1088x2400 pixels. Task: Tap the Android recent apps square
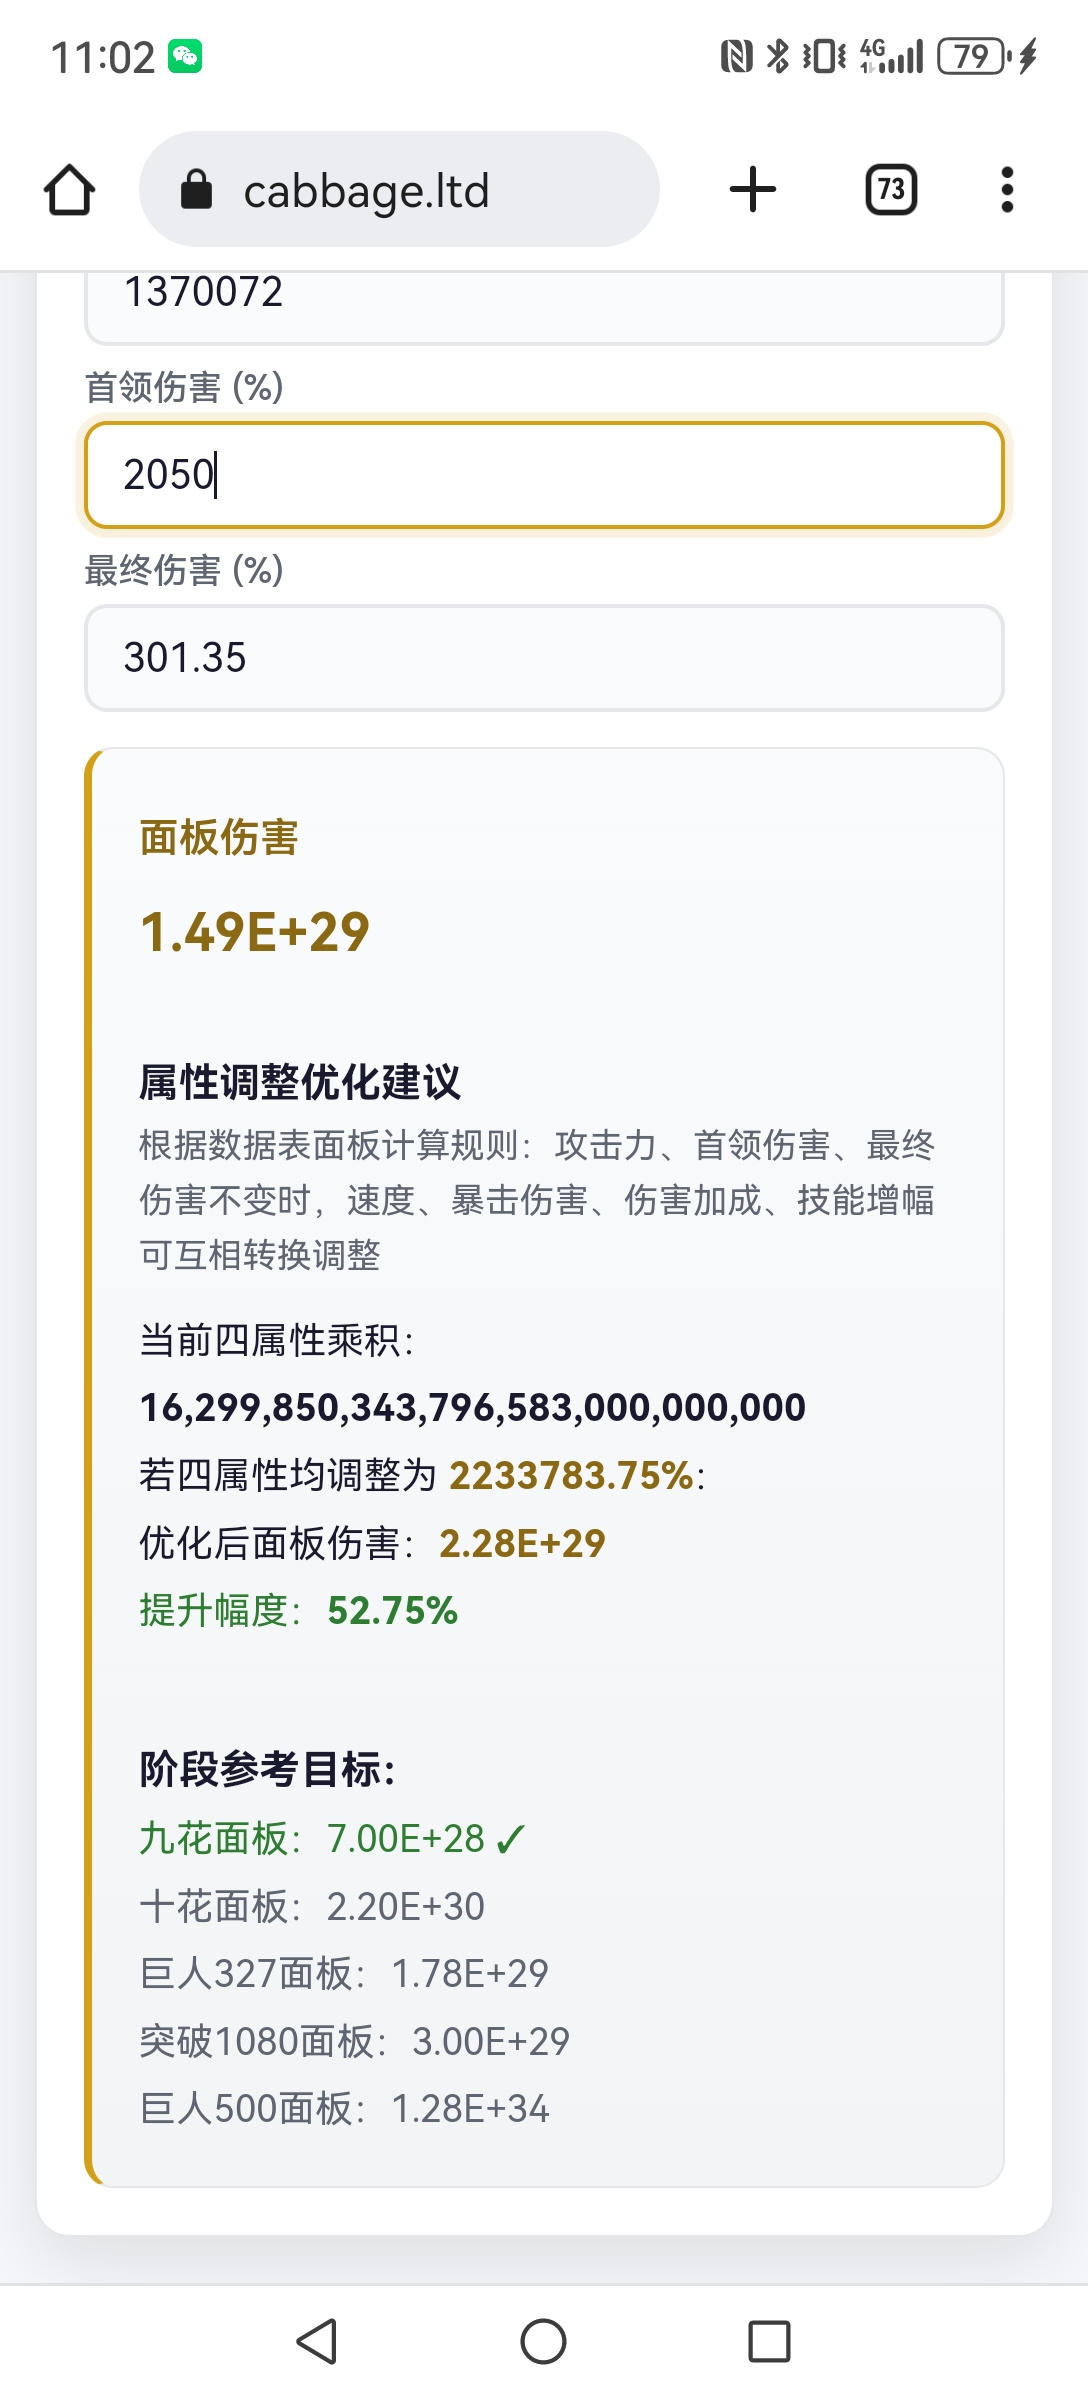point(769,2341)
